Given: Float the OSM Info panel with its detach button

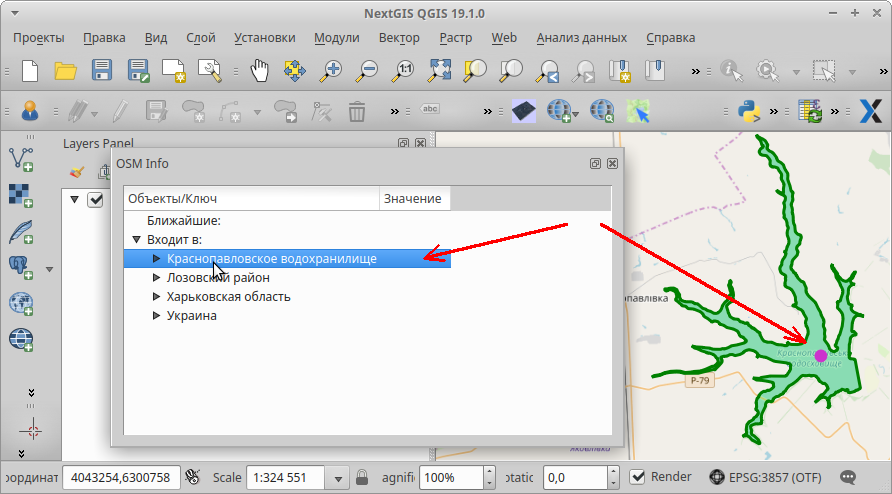Looking at the screenshot, I should (x=595, y=164).
